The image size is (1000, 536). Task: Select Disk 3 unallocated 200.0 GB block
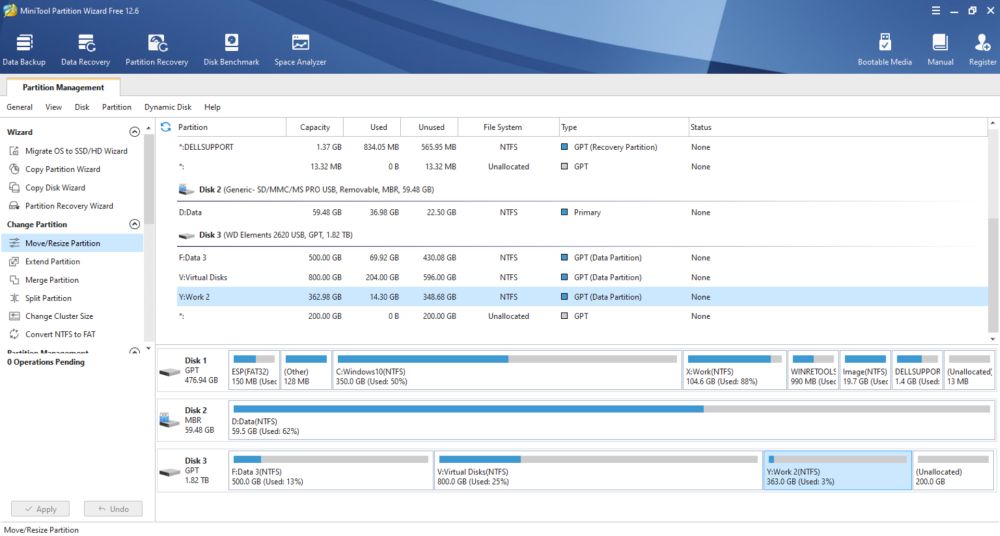coord(953,470)
